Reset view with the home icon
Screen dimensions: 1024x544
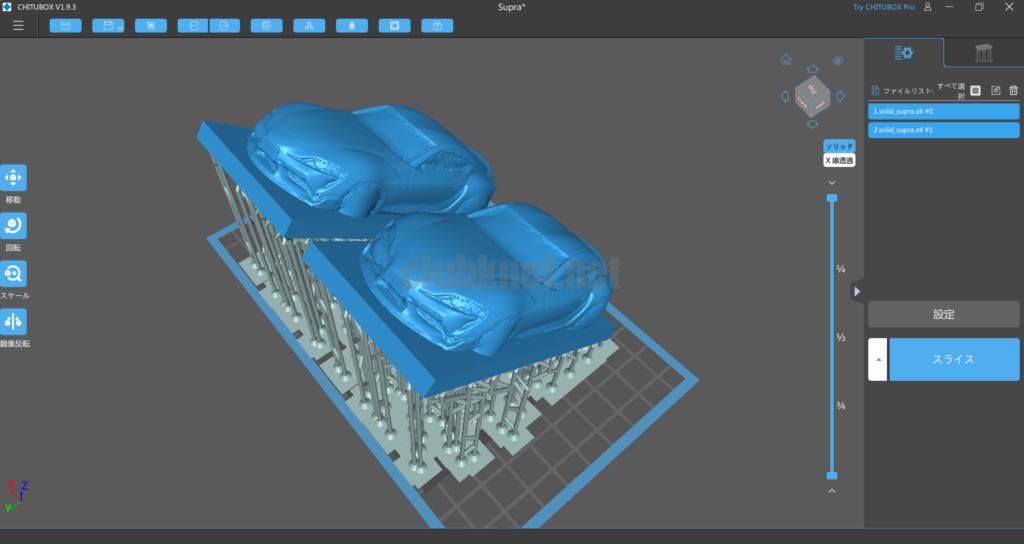pos(786,60)
